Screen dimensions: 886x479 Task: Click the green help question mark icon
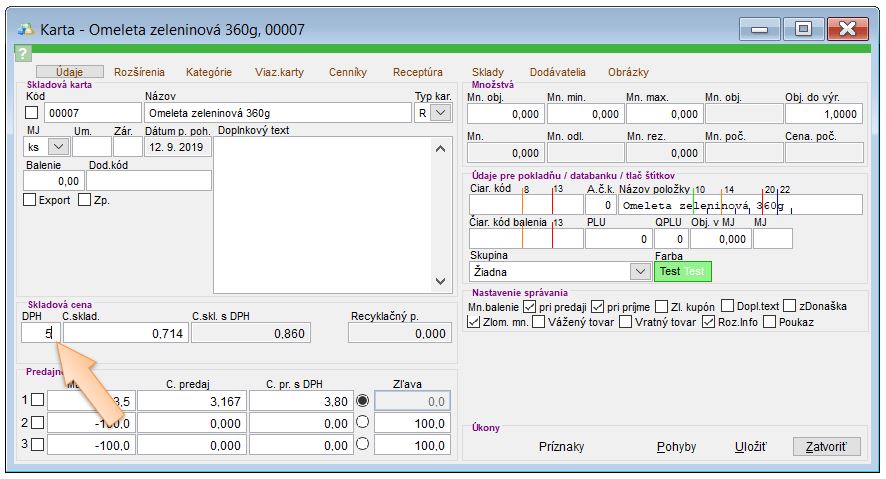(x=24, y=54)
